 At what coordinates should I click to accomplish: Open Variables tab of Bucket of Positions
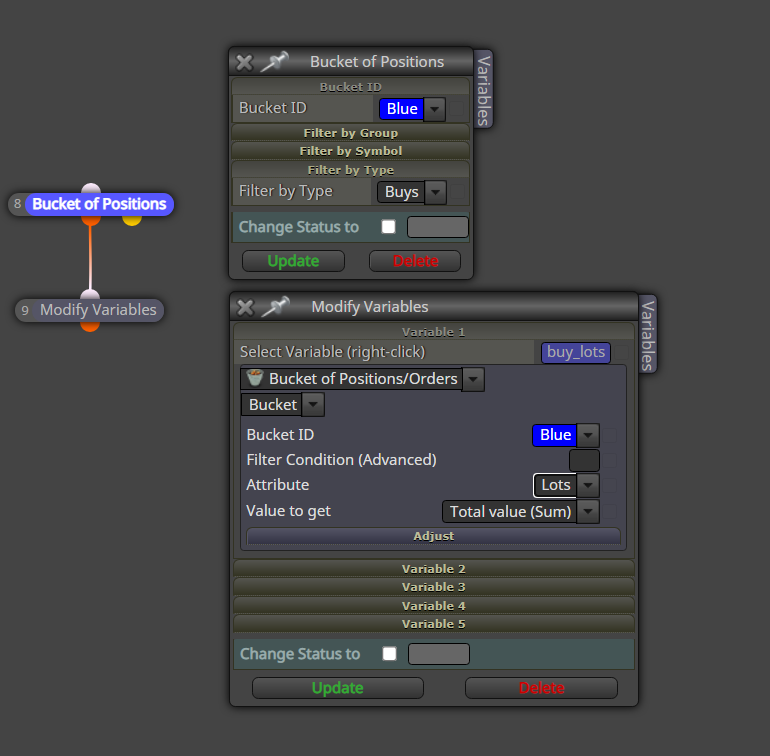(484, 89)
